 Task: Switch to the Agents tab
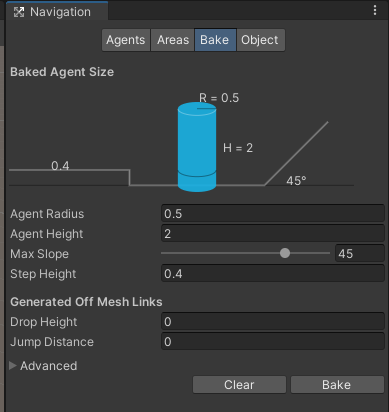(x=126, y=40)
